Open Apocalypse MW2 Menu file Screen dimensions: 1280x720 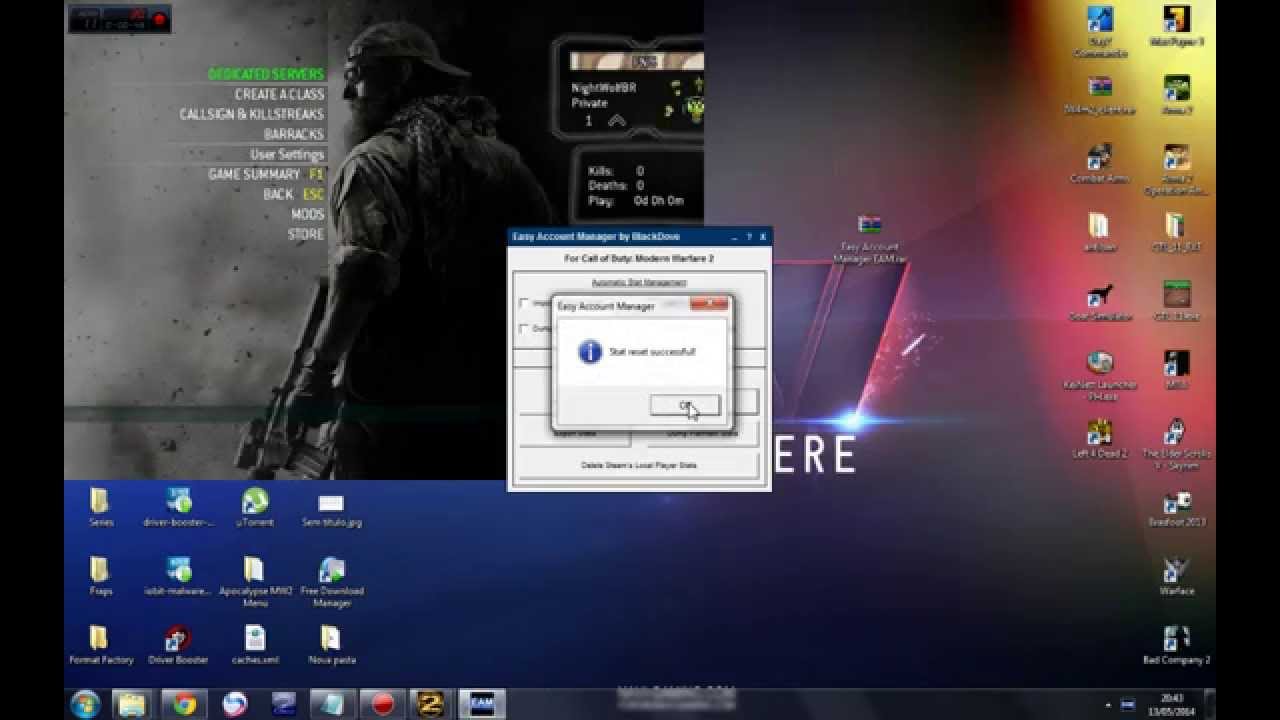255,581
